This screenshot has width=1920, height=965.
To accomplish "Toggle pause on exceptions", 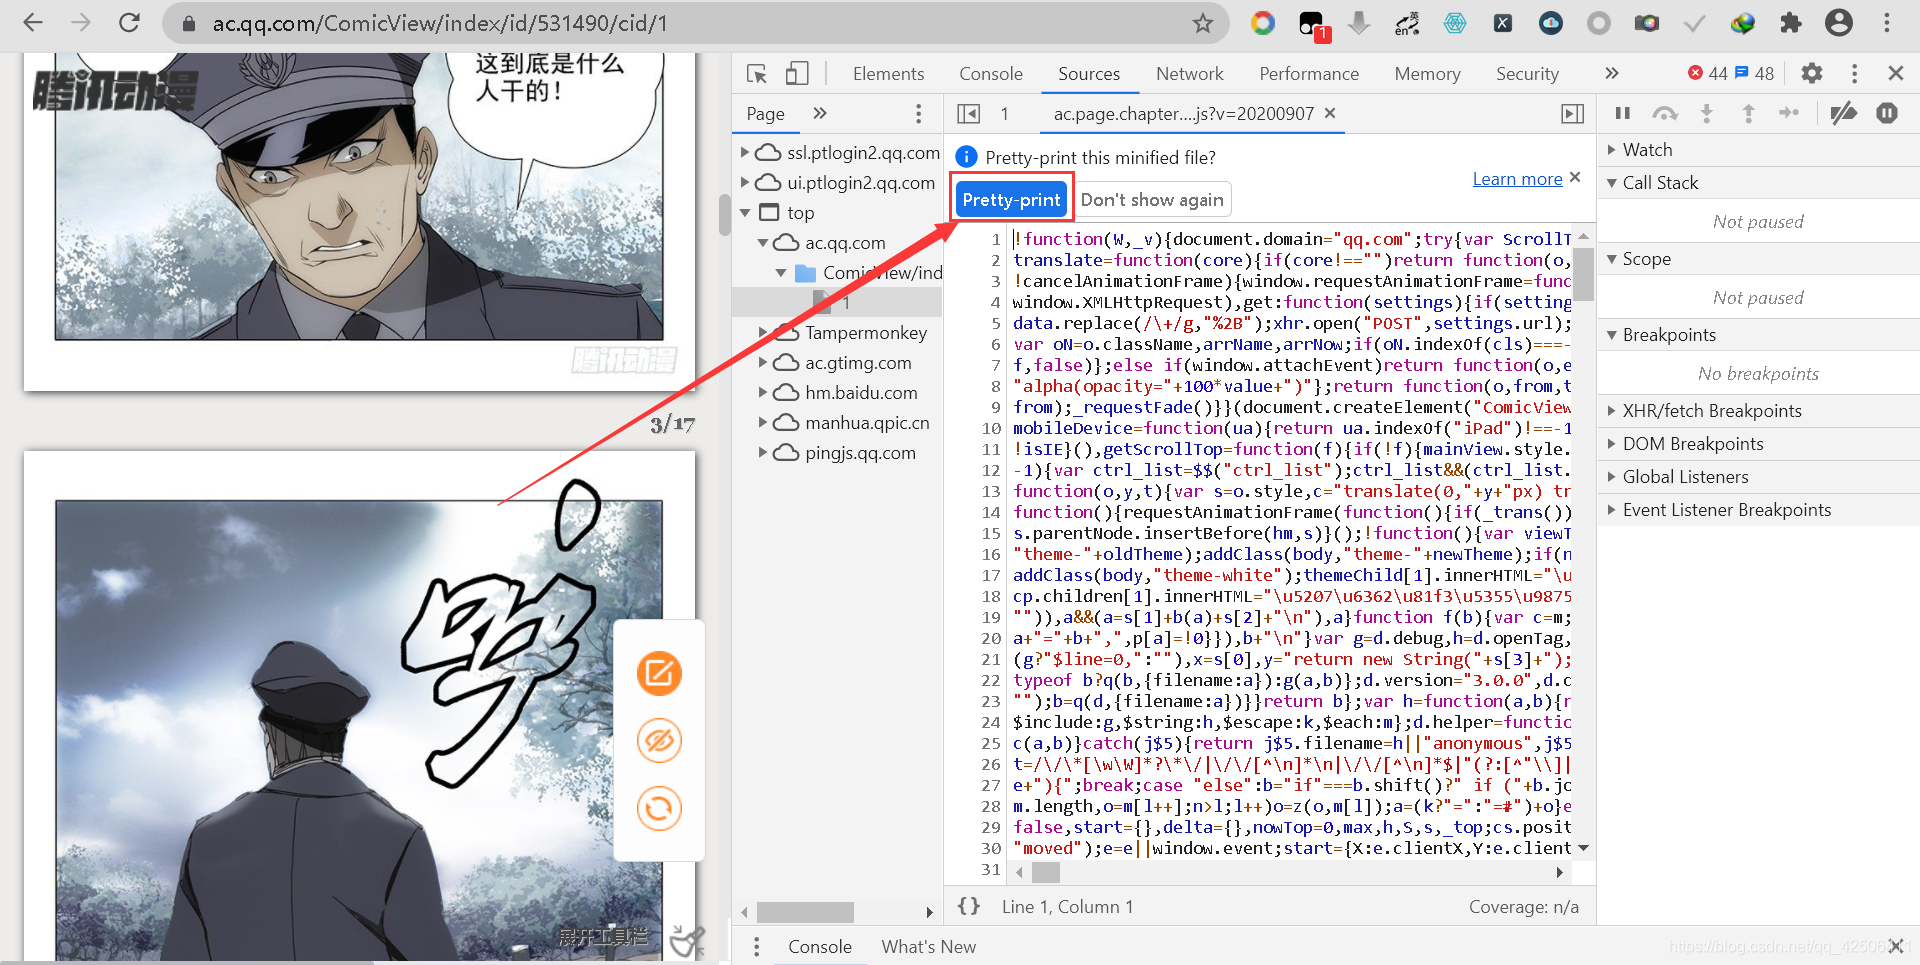I will [1887, 113].
